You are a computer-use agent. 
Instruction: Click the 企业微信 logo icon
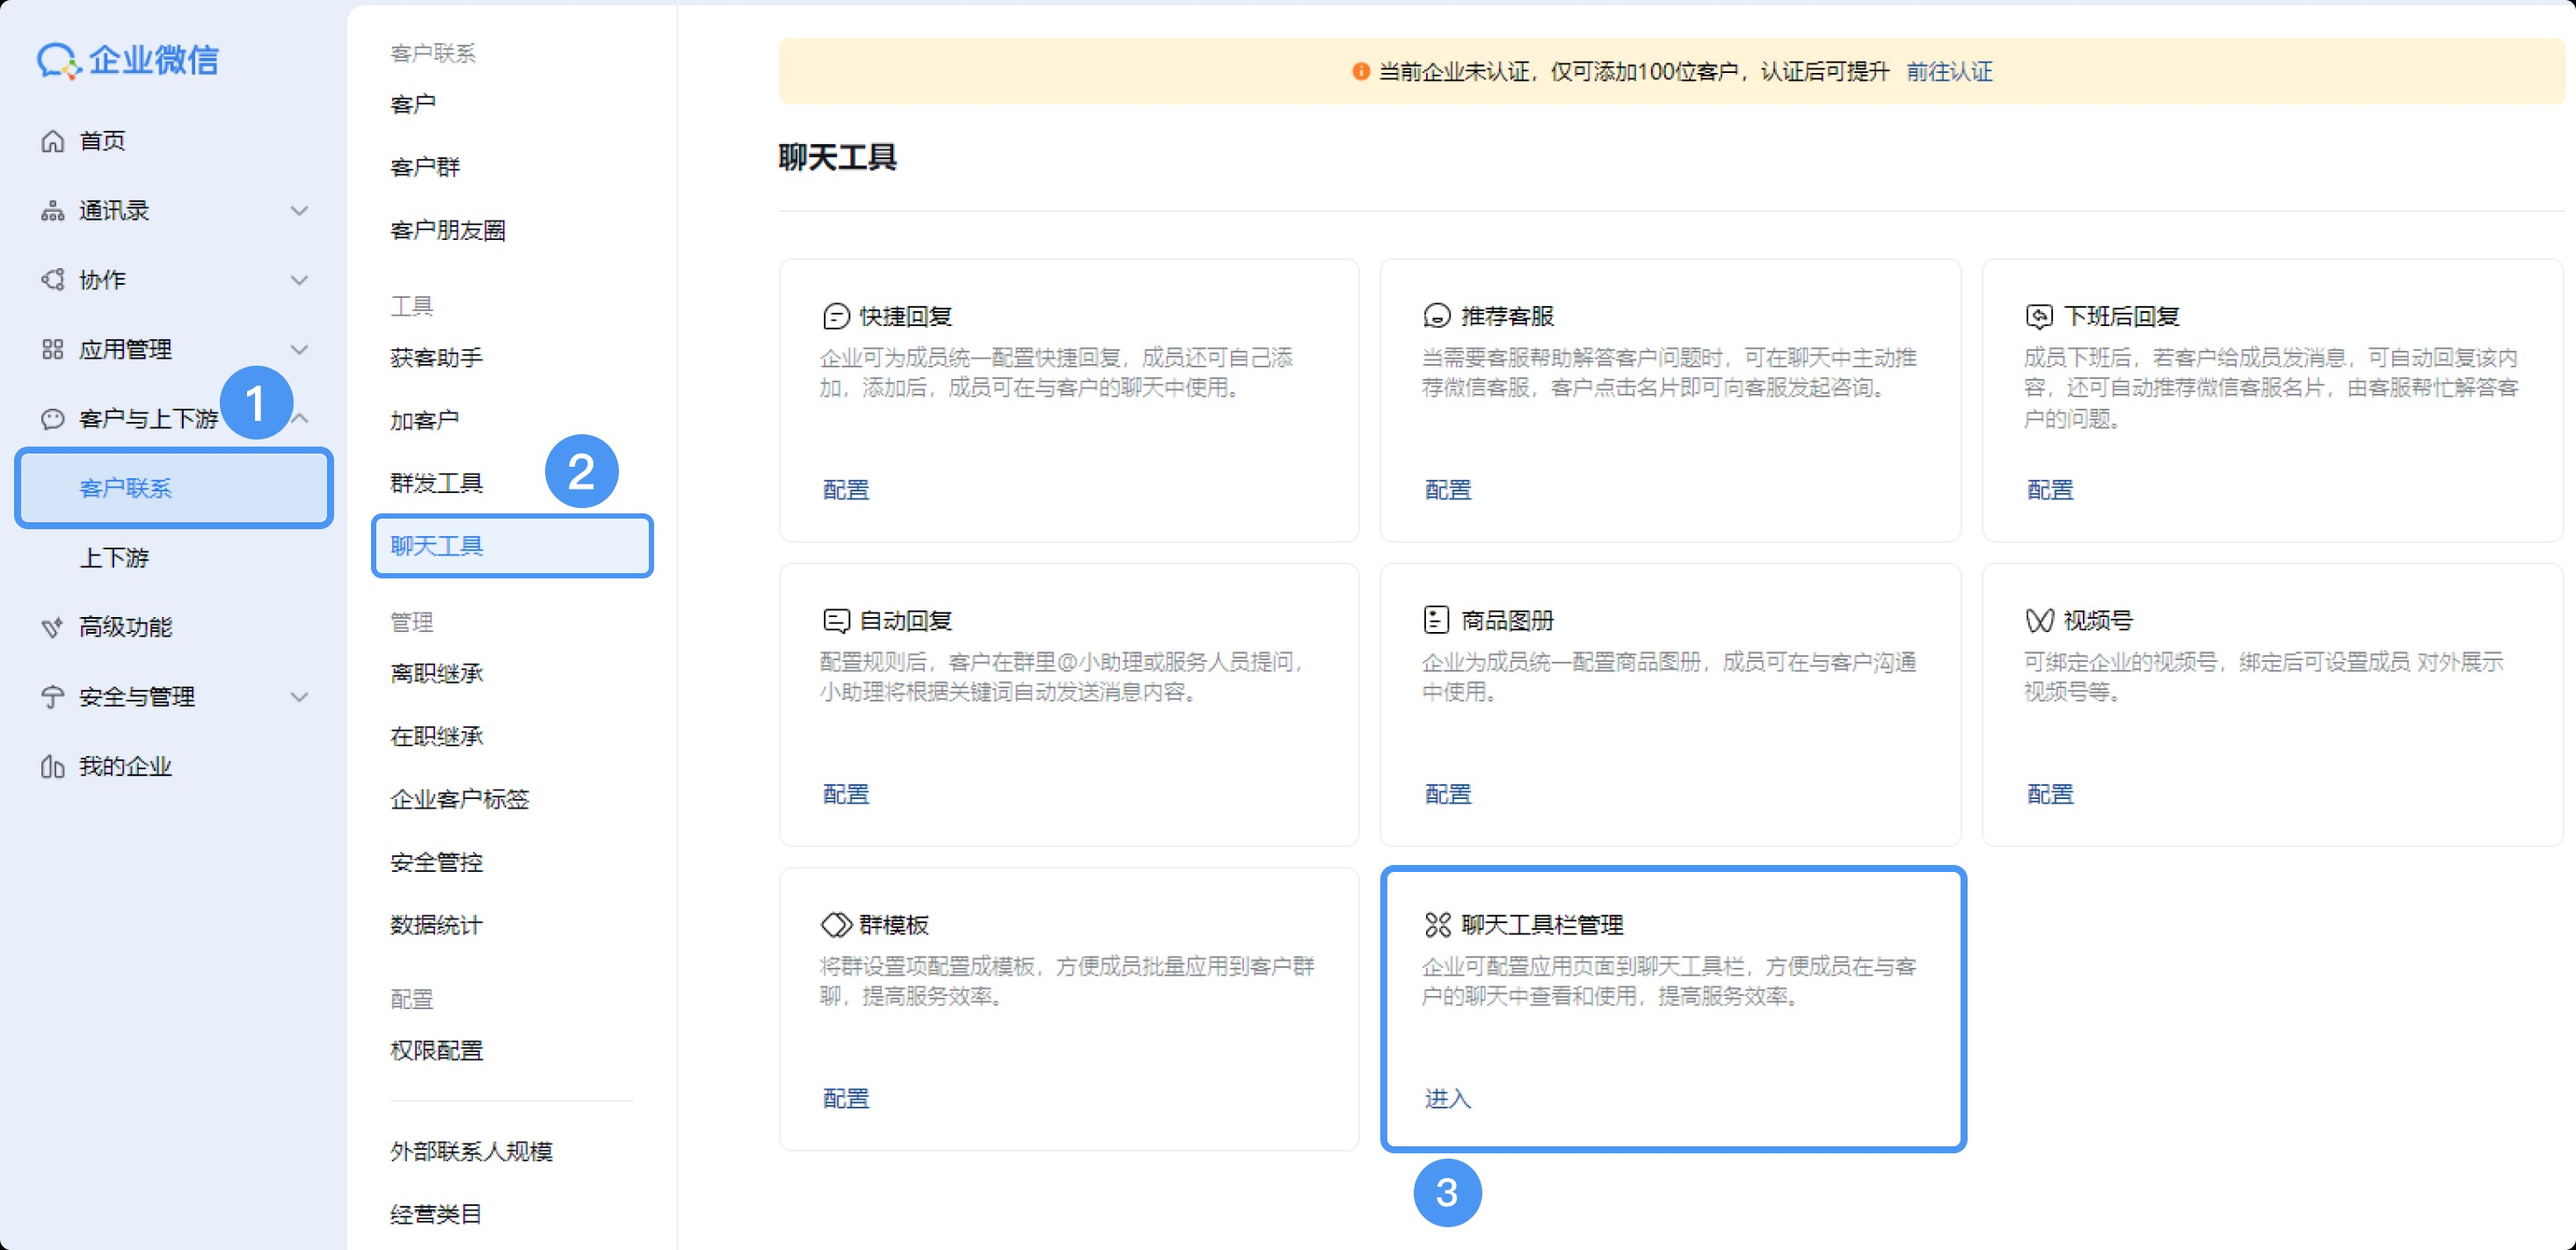(58, 60)
